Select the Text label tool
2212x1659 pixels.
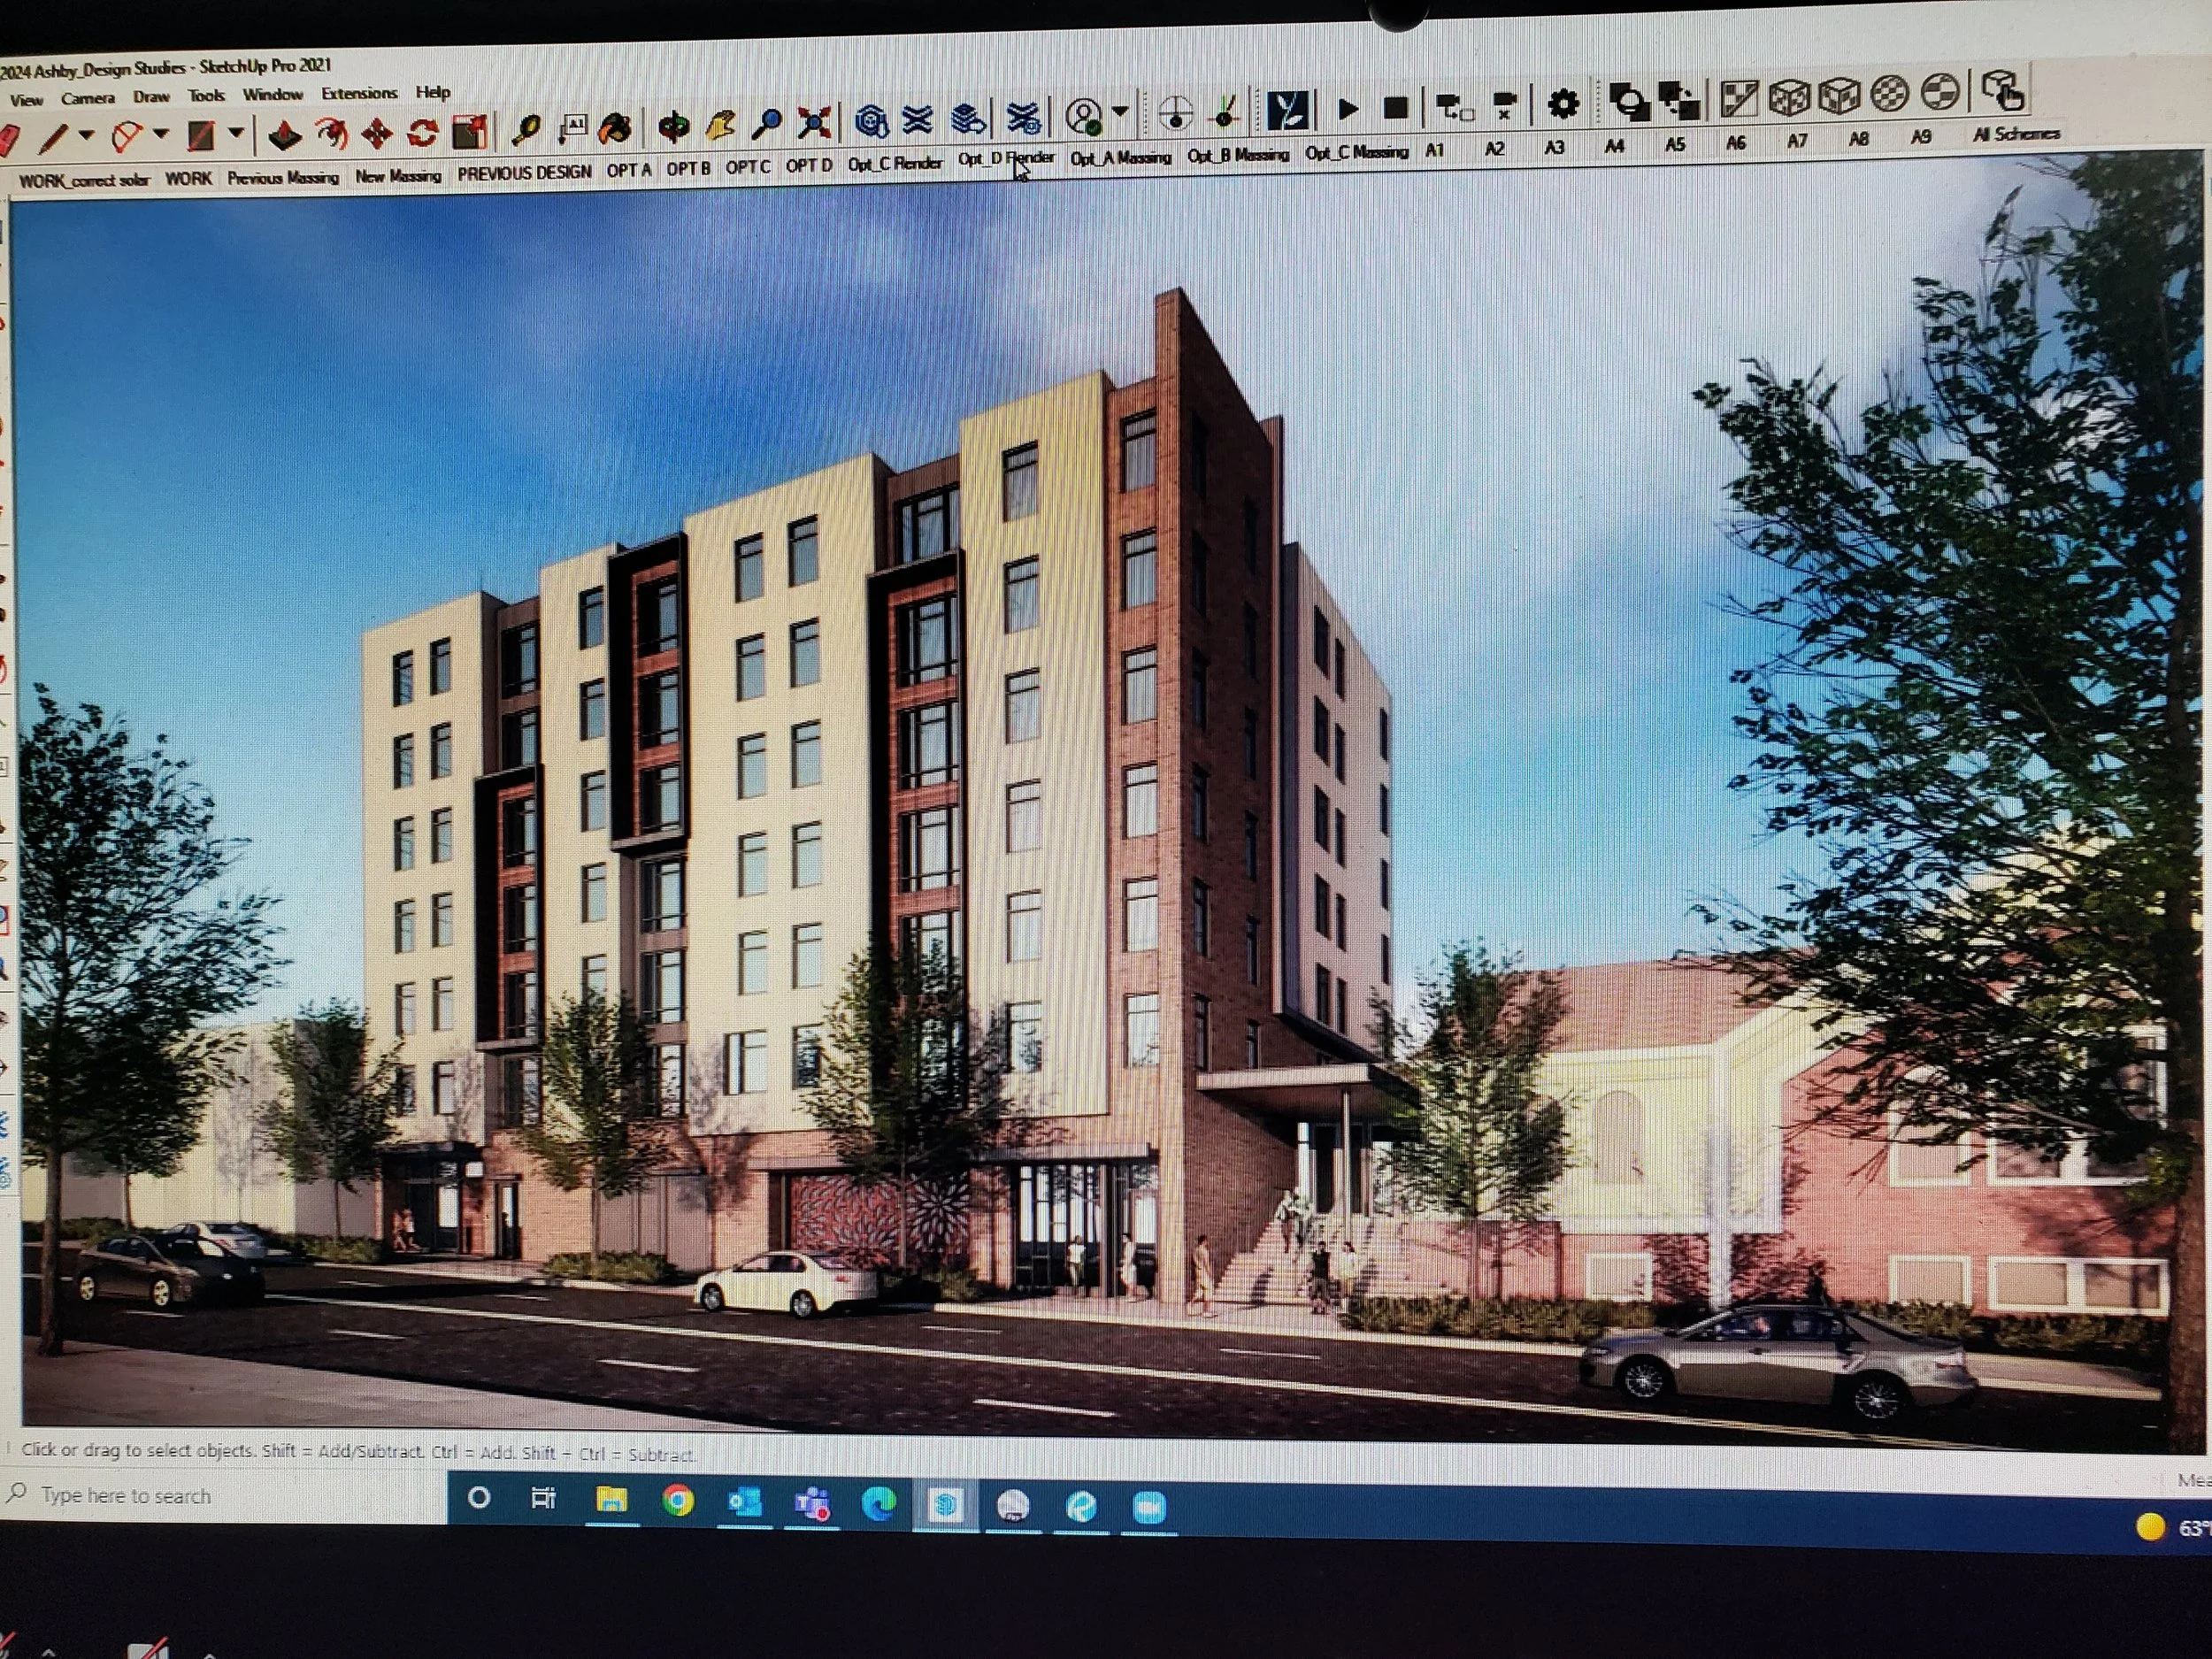point(573,128)
